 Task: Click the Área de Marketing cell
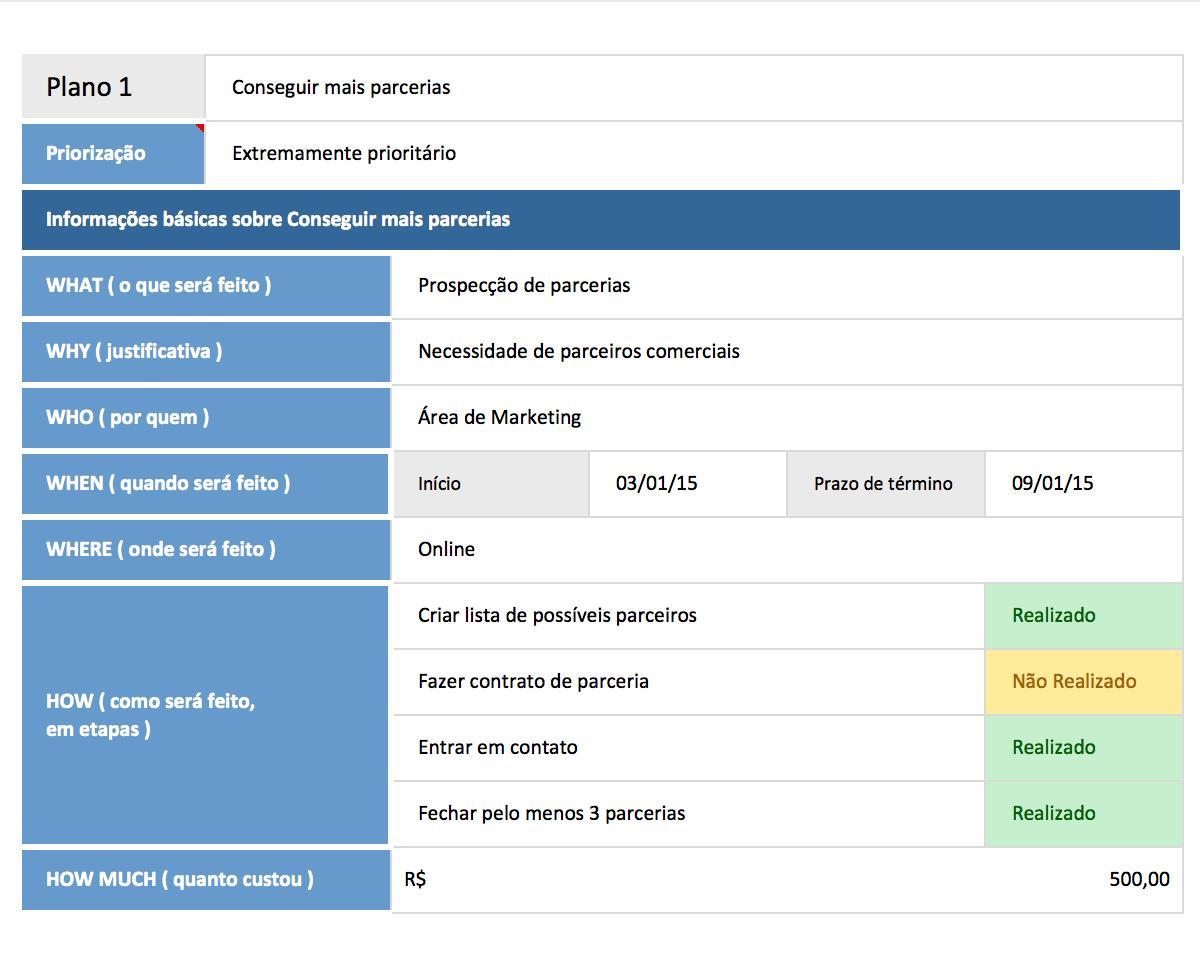click(787, 417)
